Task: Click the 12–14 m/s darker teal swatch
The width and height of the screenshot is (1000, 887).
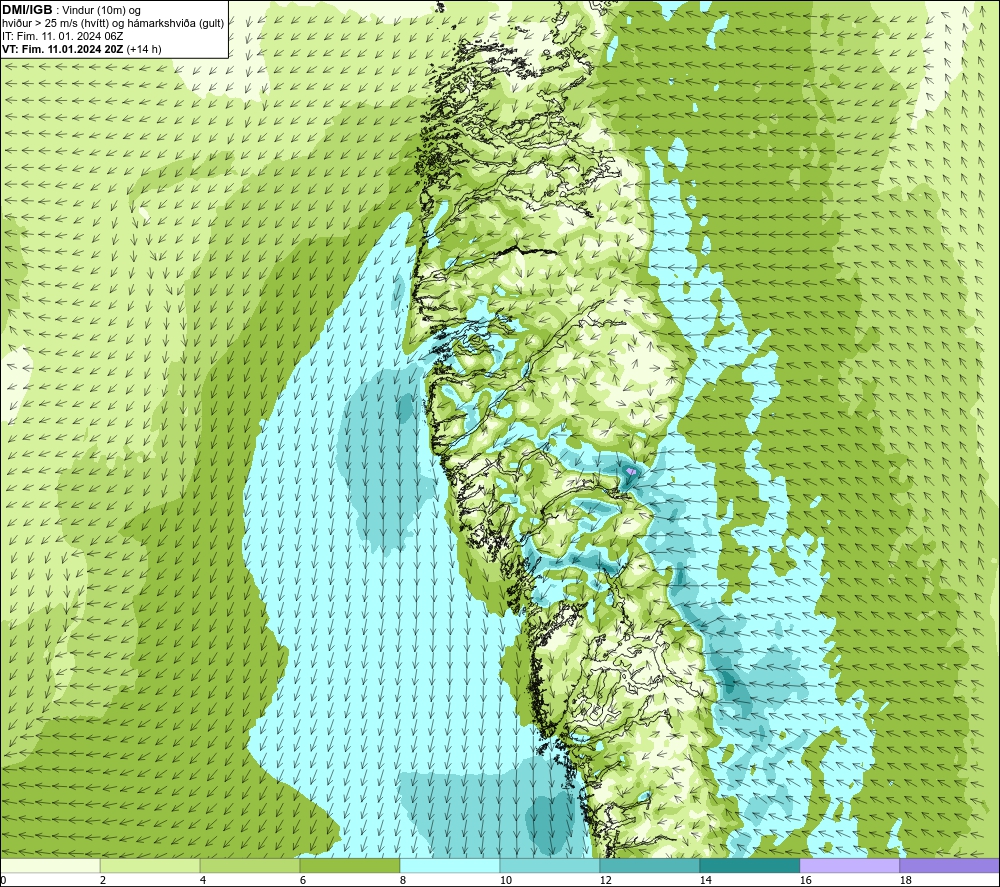Action: point(649,865)
